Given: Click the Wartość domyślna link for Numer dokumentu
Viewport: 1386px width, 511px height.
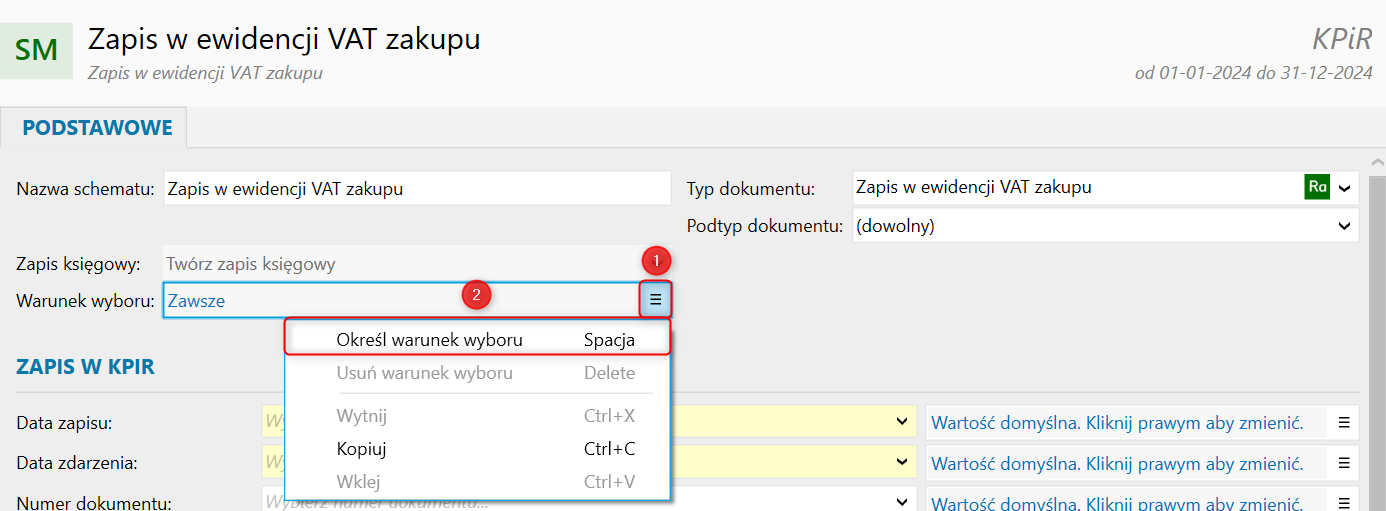Looking at the screenshot, I should coord(1117,502).
